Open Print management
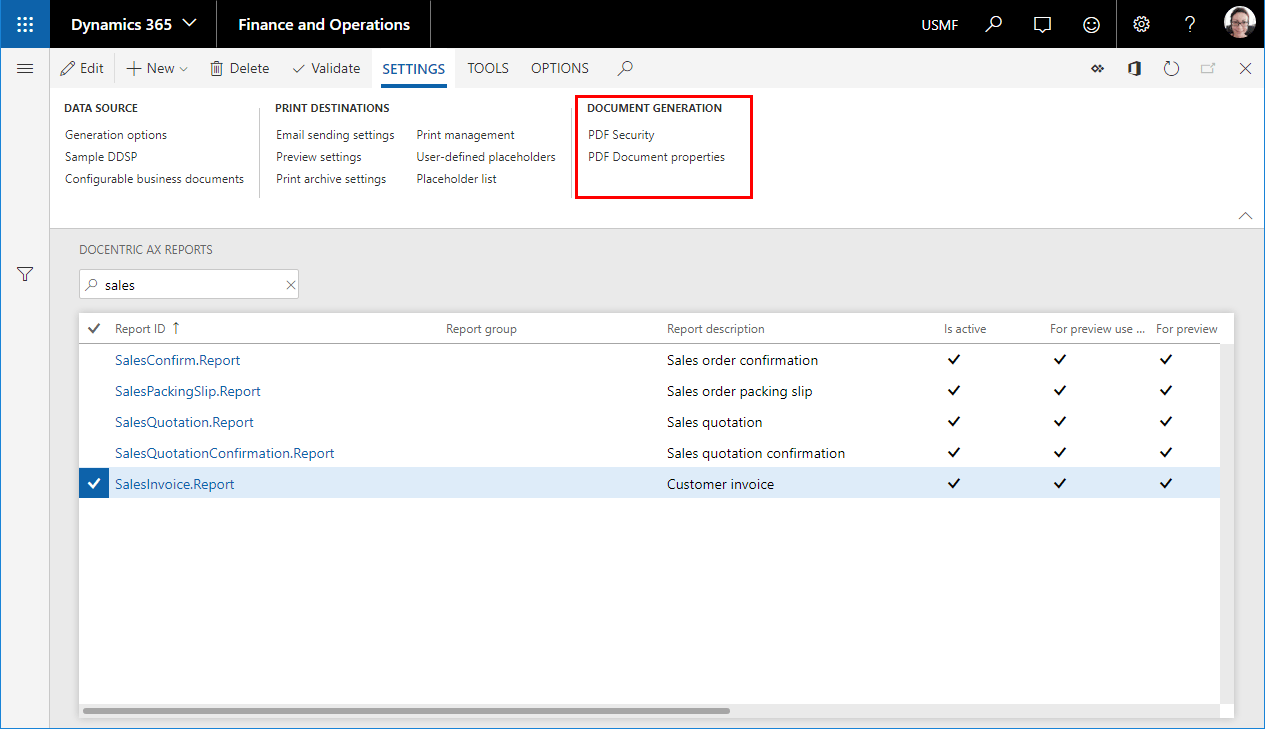This screenshot has height=729, width=1265. 466,135
